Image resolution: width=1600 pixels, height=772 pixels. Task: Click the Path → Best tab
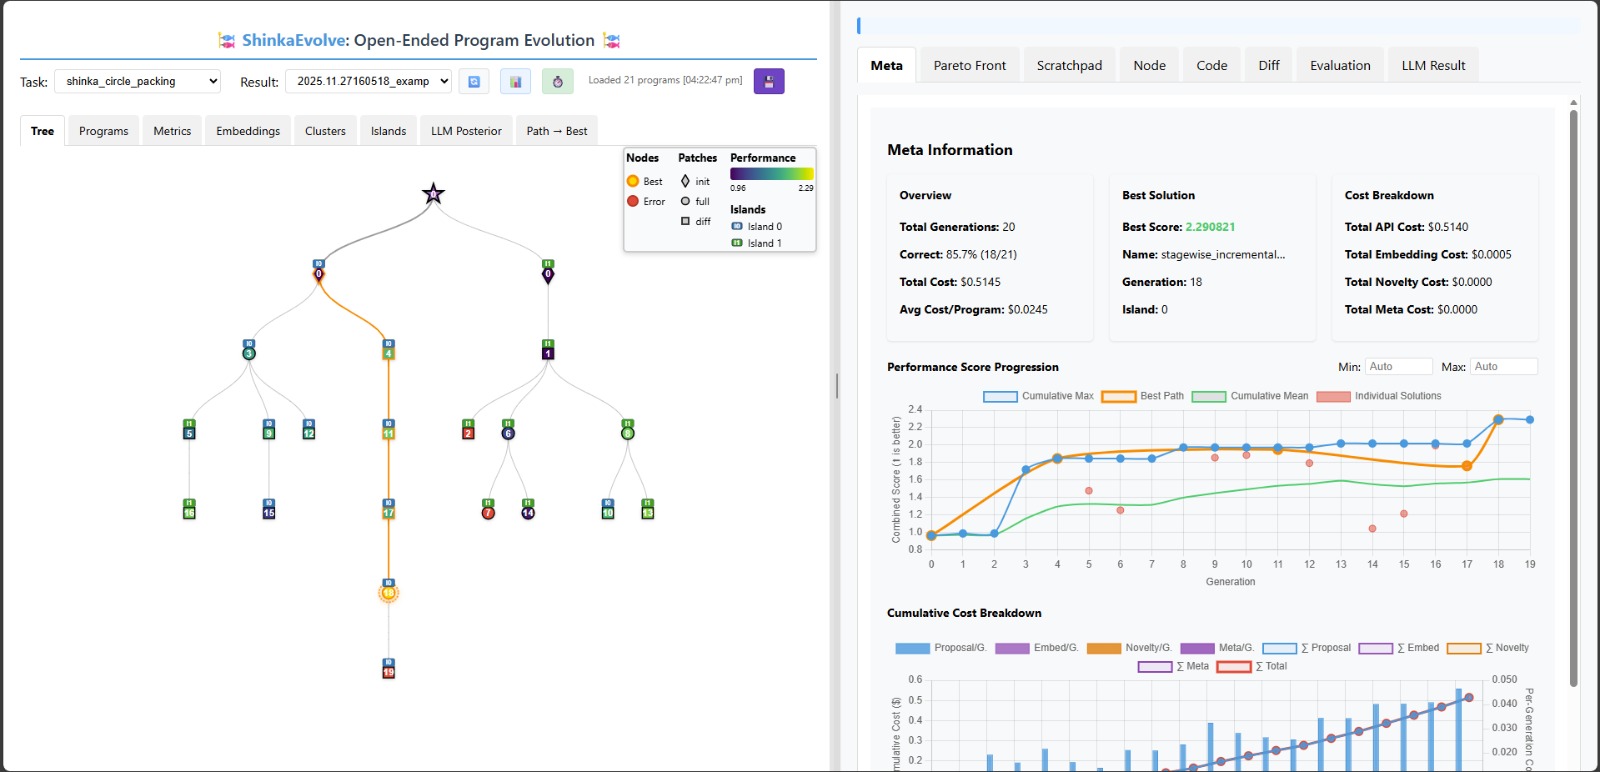tap(556, 131)
